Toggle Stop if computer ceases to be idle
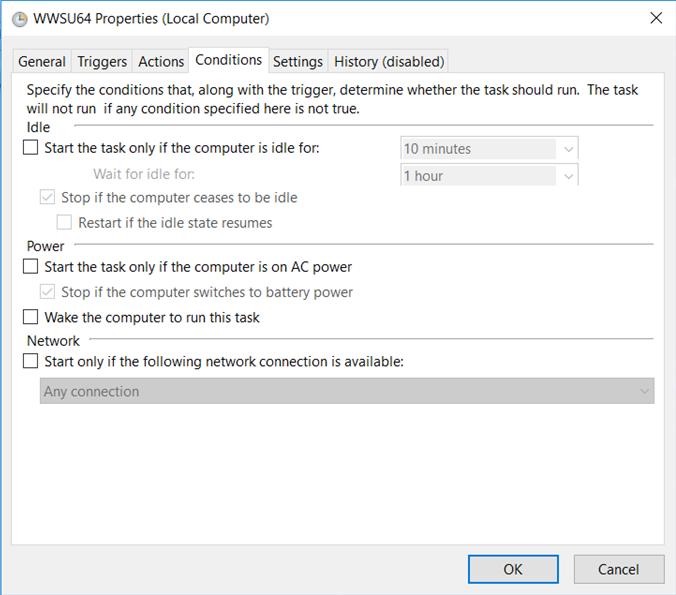676x595 pixels. (x=47, y=197)
